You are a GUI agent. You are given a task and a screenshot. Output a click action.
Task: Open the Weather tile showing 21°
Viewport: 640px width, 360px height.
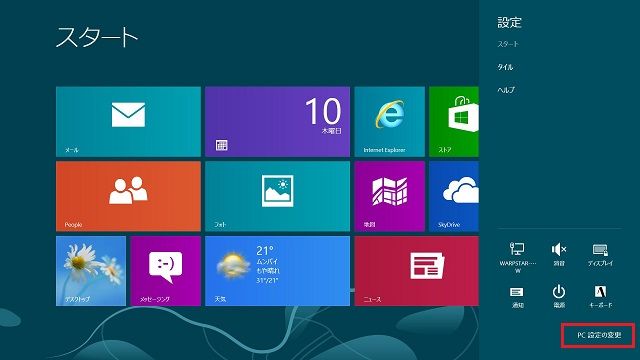pos(278,271)
